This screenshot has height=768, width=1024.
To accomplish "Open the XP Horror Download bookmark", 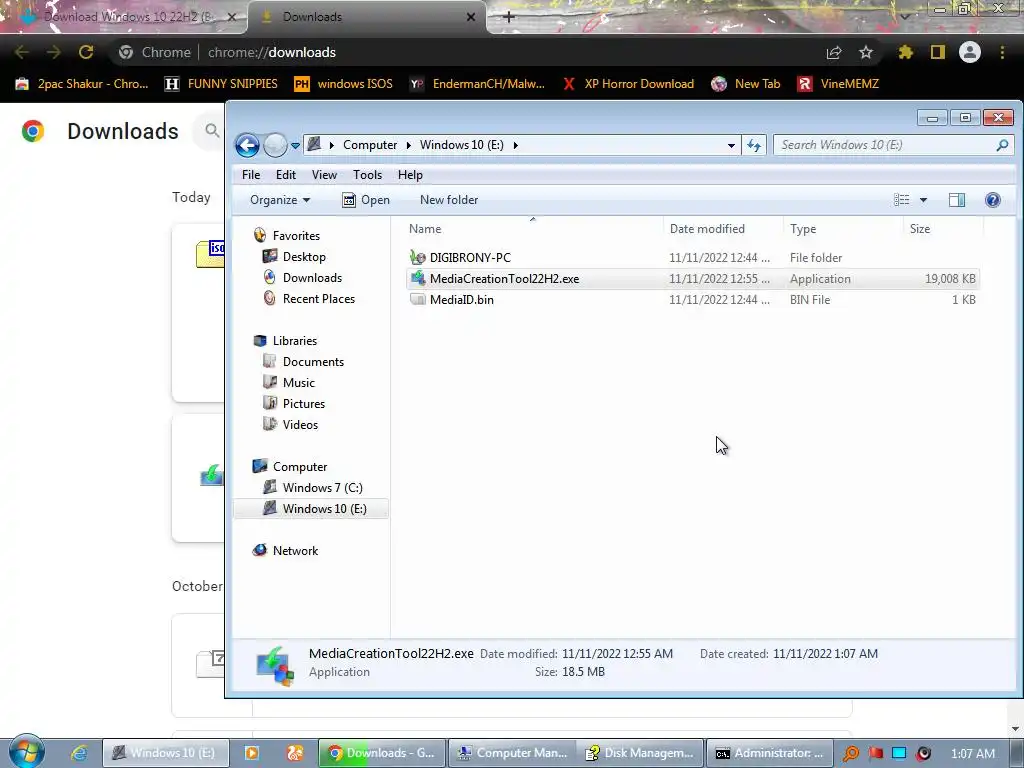I will [x=628, y=84].
